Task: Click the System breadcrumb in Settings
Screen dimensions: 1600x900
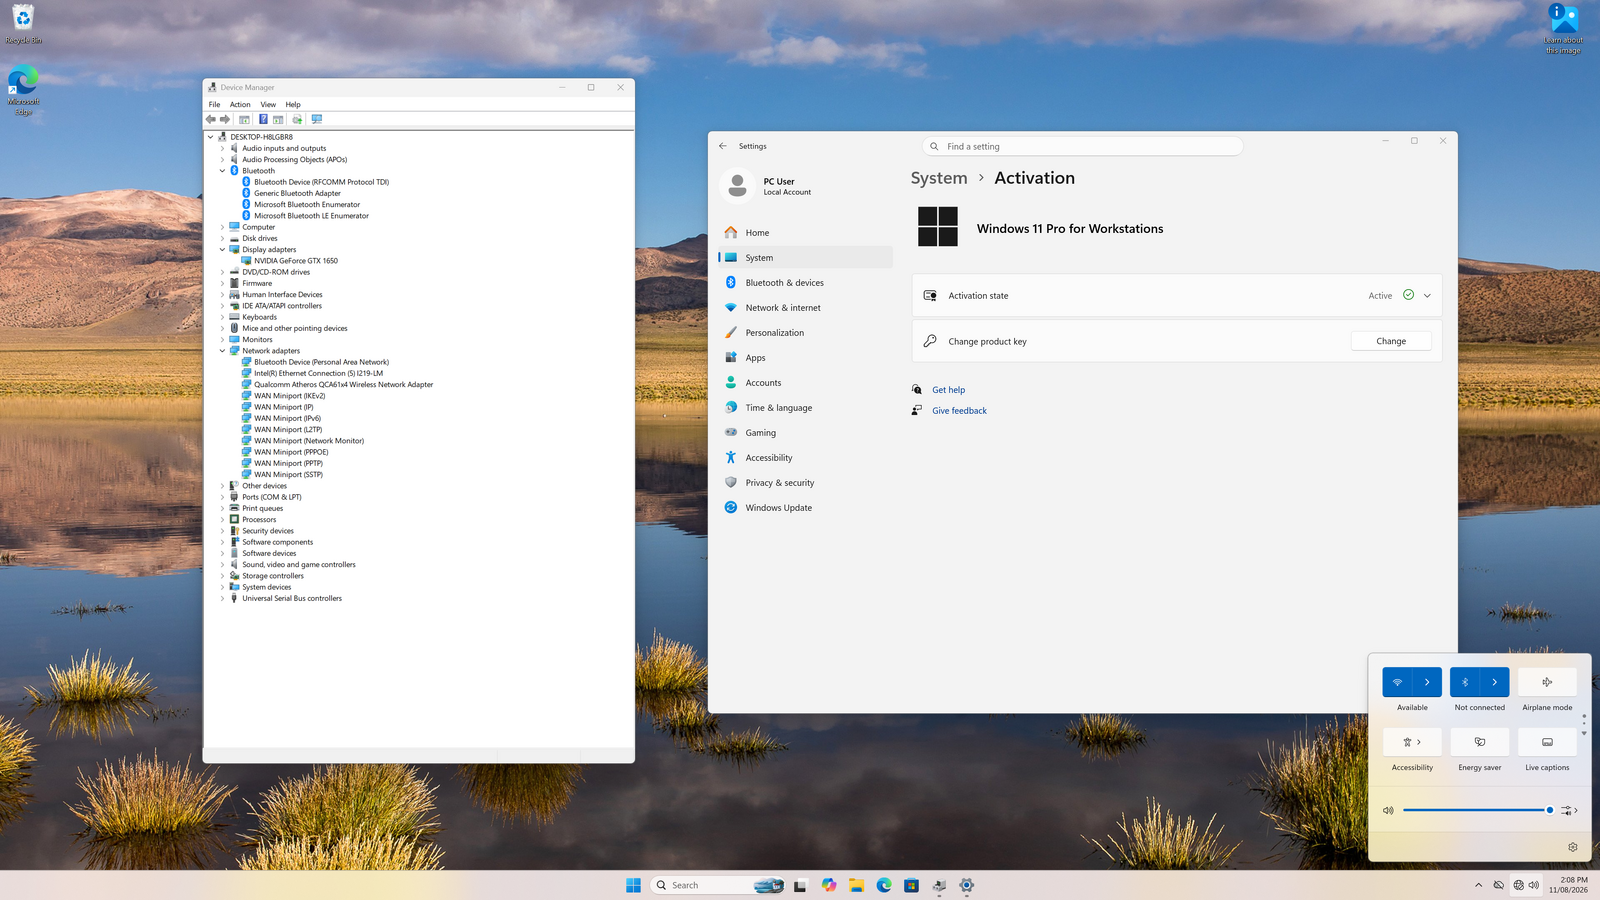Action: click(939, 178)
